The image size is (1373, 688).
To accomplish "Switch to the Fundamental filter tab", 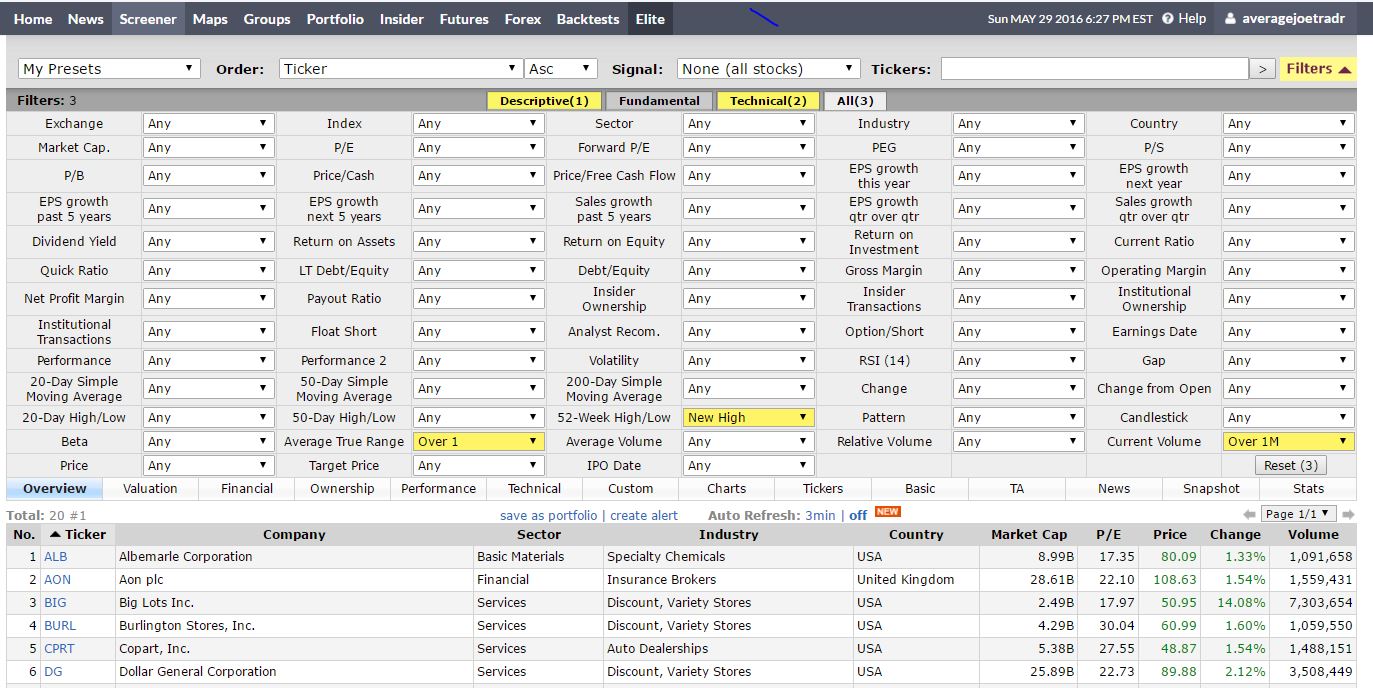I will pyautogui.click(x=659, y=101).
